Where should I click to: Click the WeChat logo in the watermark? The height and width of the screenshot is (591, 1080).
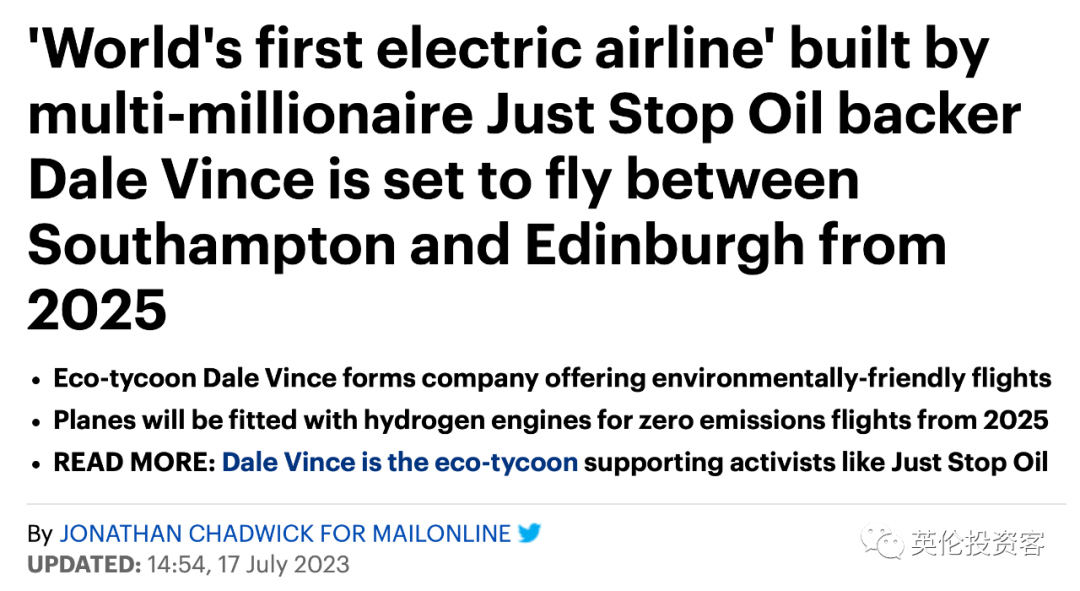881,542
